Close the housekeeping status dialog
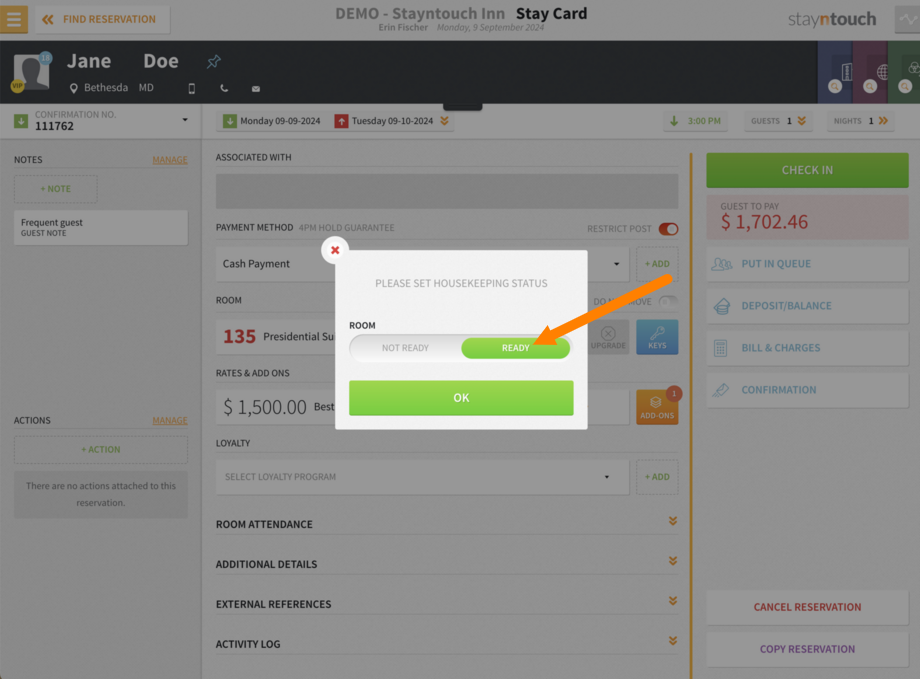This screenshot has width=920, height=679. pyautogui.click(x=335, y=250)
